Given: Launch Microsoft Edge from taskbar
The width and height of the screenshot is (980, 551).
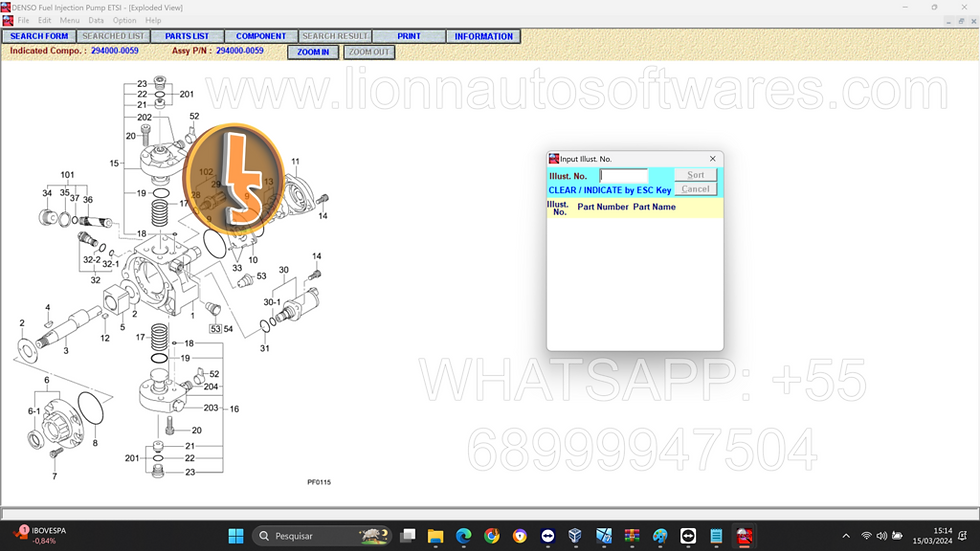Looking at the screenshot, I should click(x=464, y=536).
